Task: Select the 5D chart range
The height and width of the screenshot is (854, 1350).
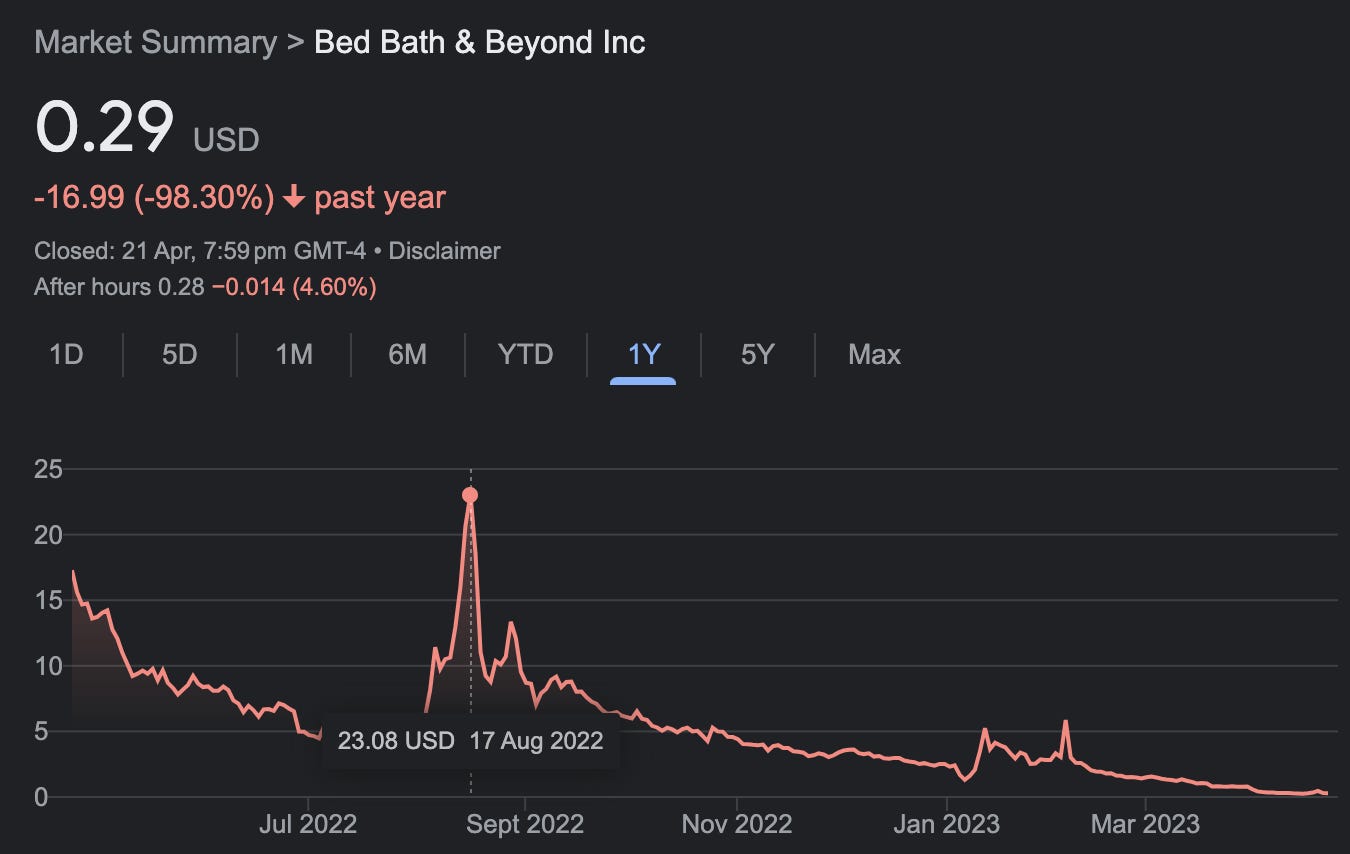Action: (x=177, y=354)
